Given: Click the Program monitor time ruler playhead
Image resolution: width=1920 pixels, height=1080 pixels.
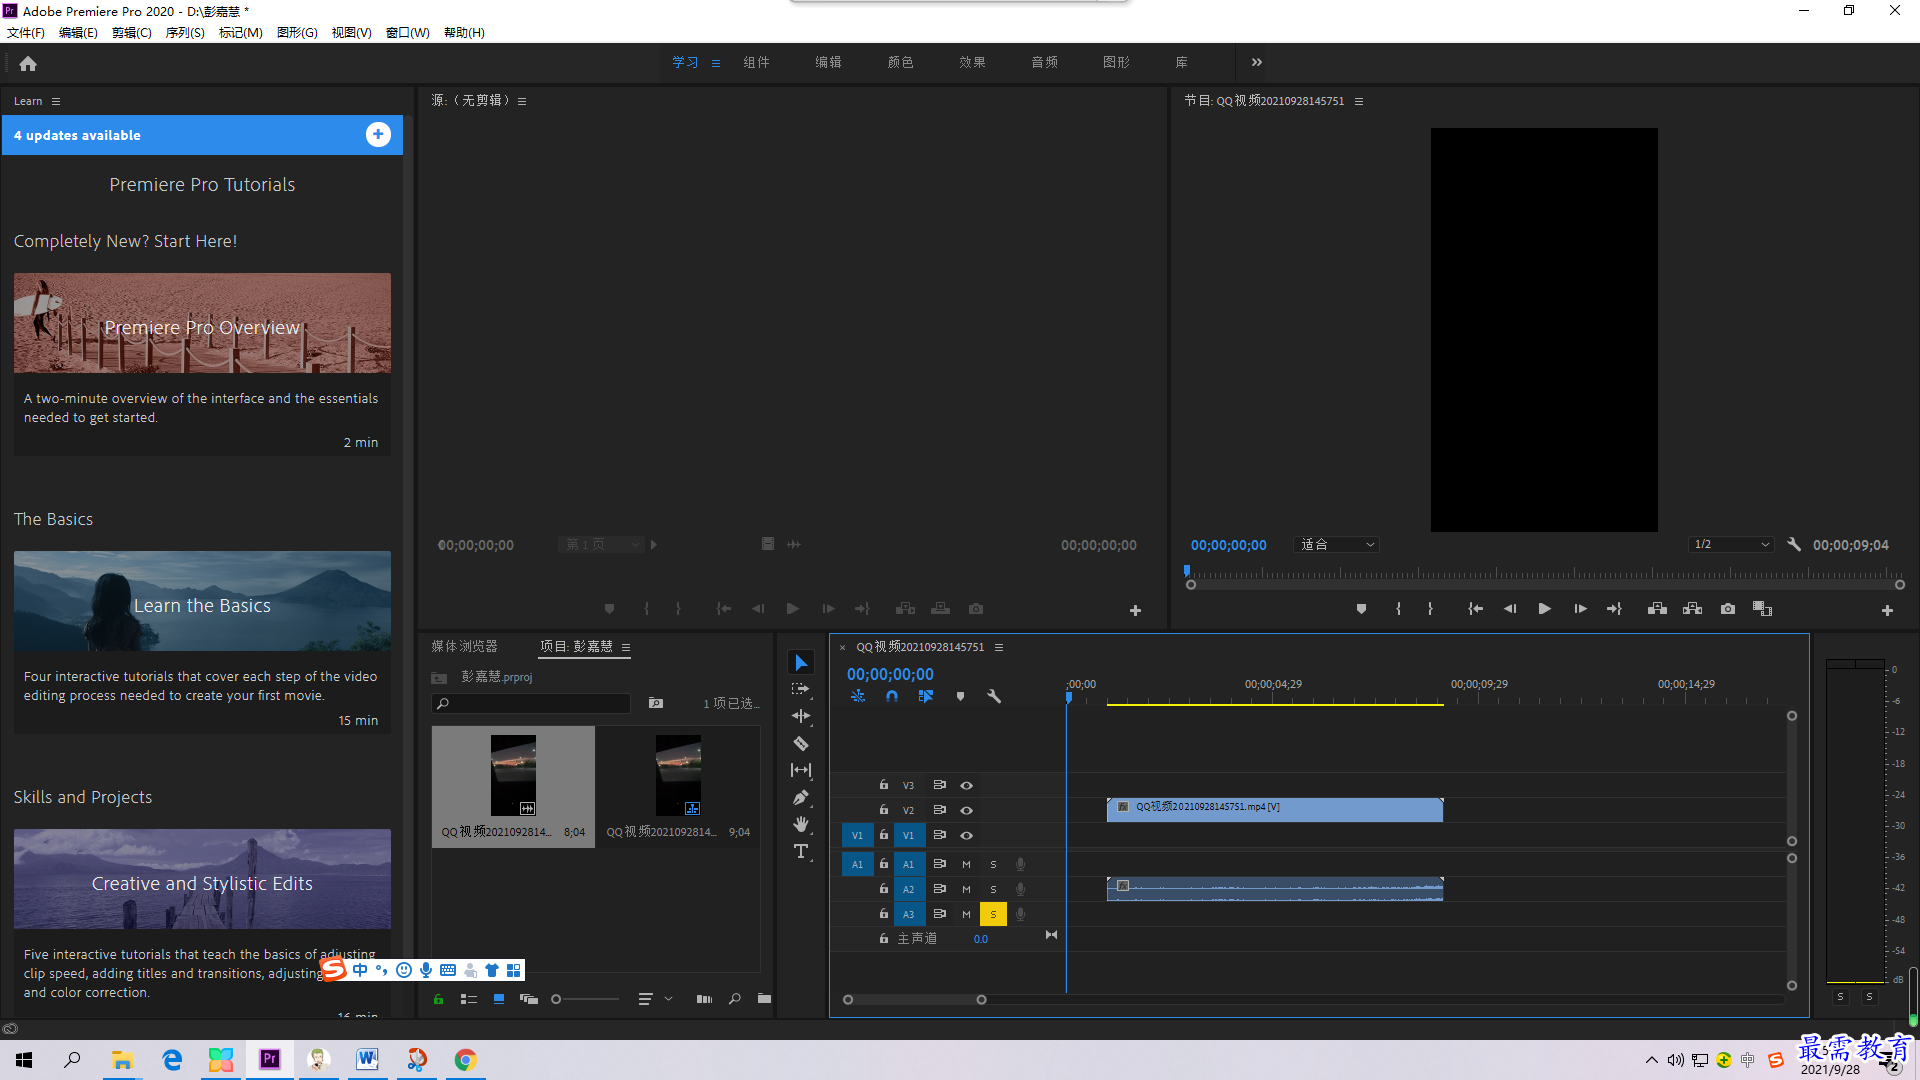Looking at the screenshot, I should click(x=1187, y=571).
